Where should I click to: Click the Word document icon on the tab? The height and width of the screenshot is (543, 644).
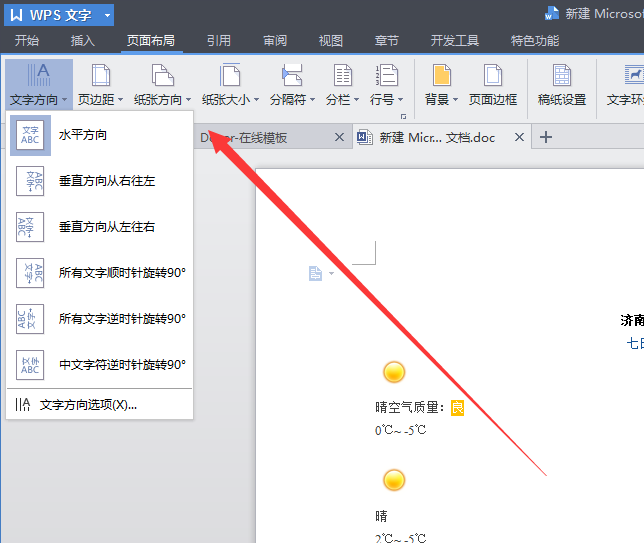[364, 137]
